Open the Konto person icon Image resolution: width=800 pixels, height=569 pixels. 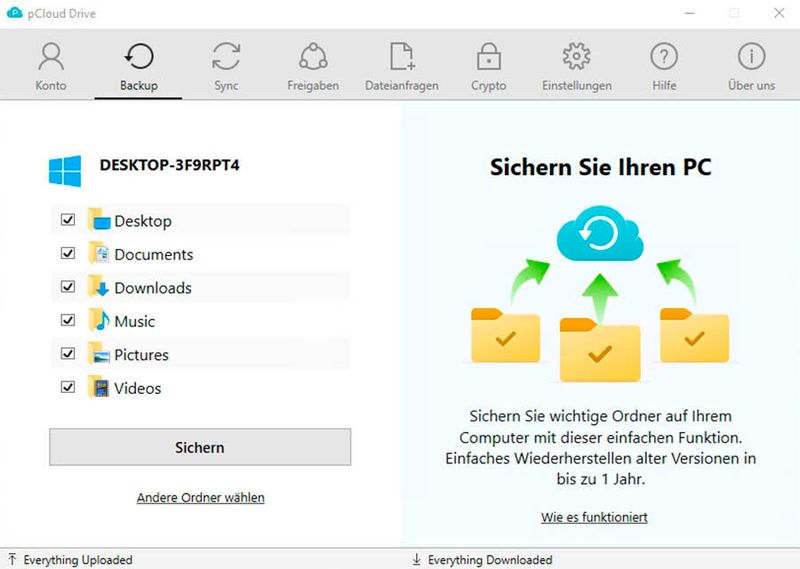pyautogui.click(x=51, y=56)
